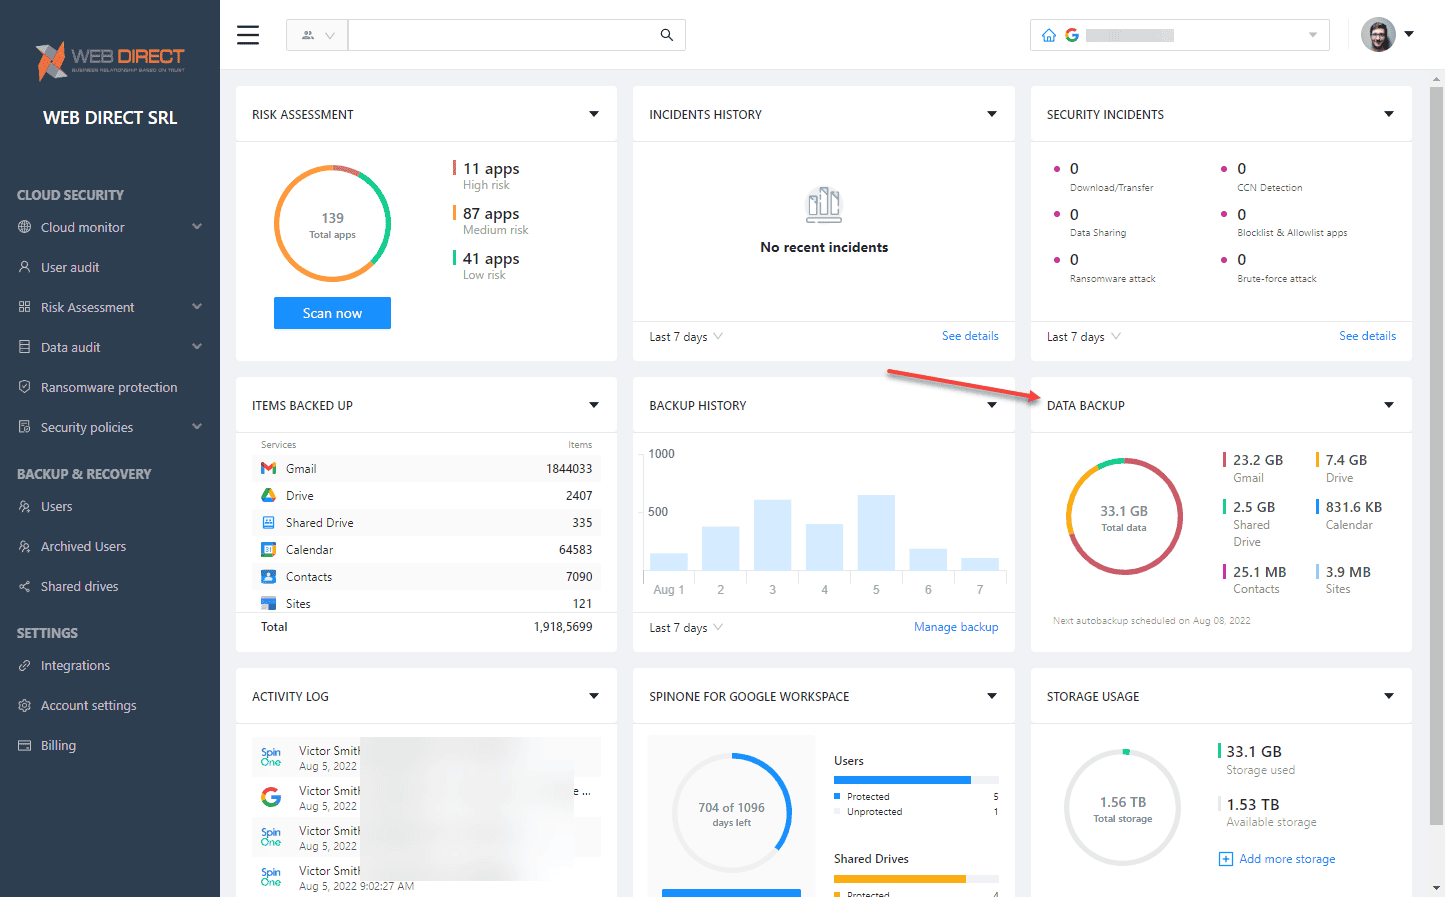Open the user type dropdown beside search

tap(317, 35)
